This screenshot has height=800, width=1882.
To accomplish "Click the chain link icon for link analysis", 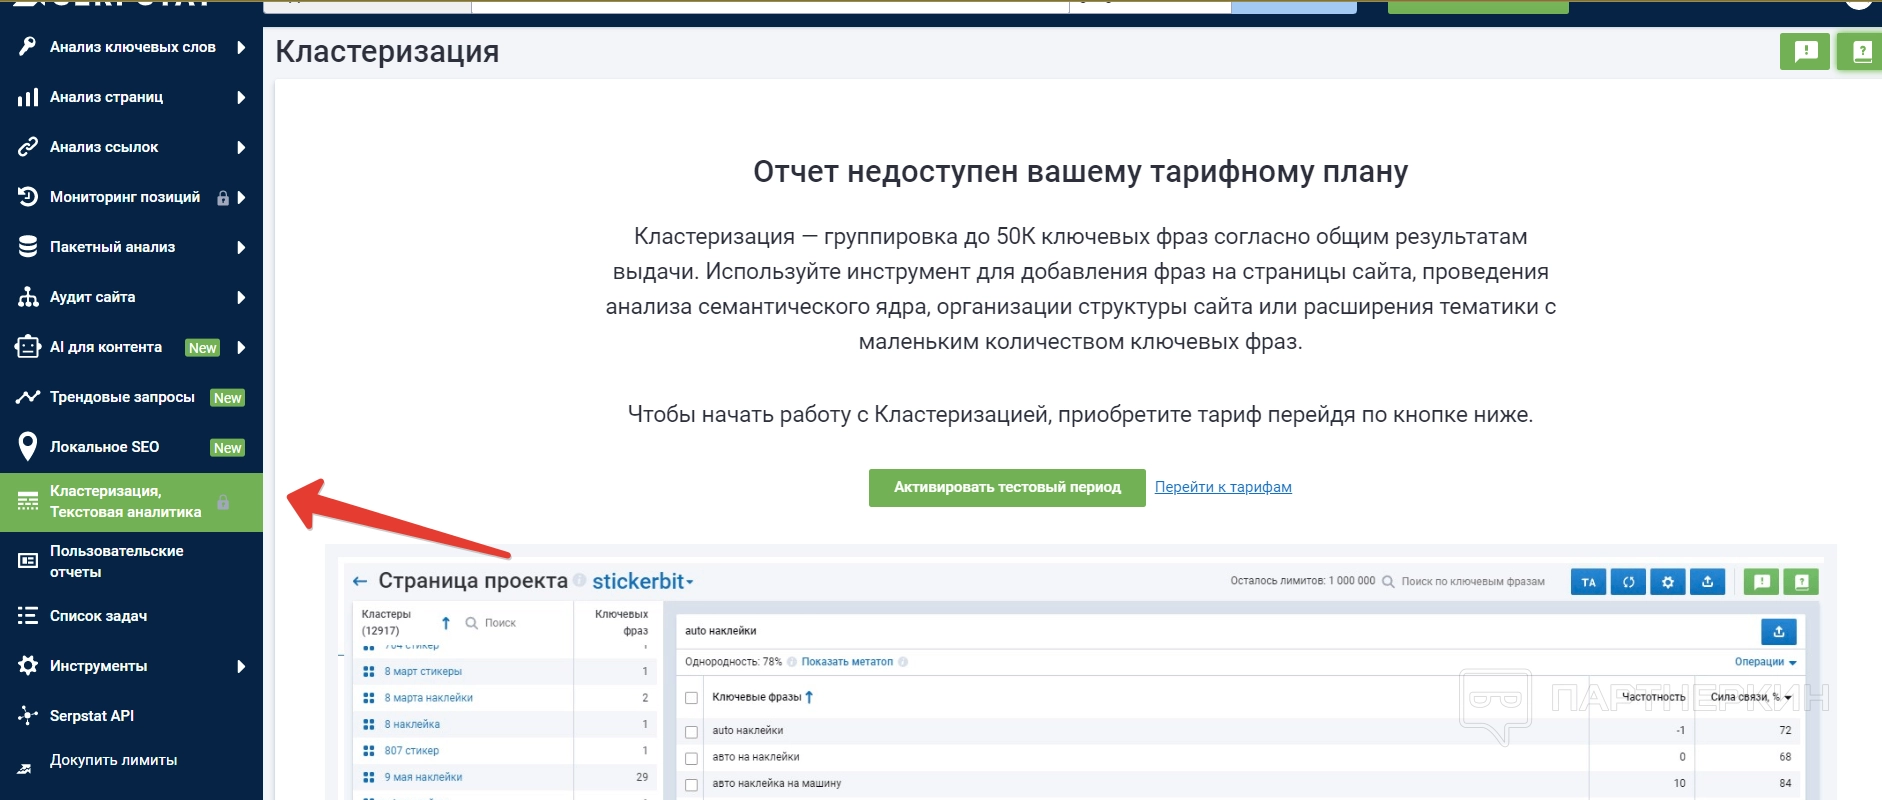I will click(x=27, y=147).
